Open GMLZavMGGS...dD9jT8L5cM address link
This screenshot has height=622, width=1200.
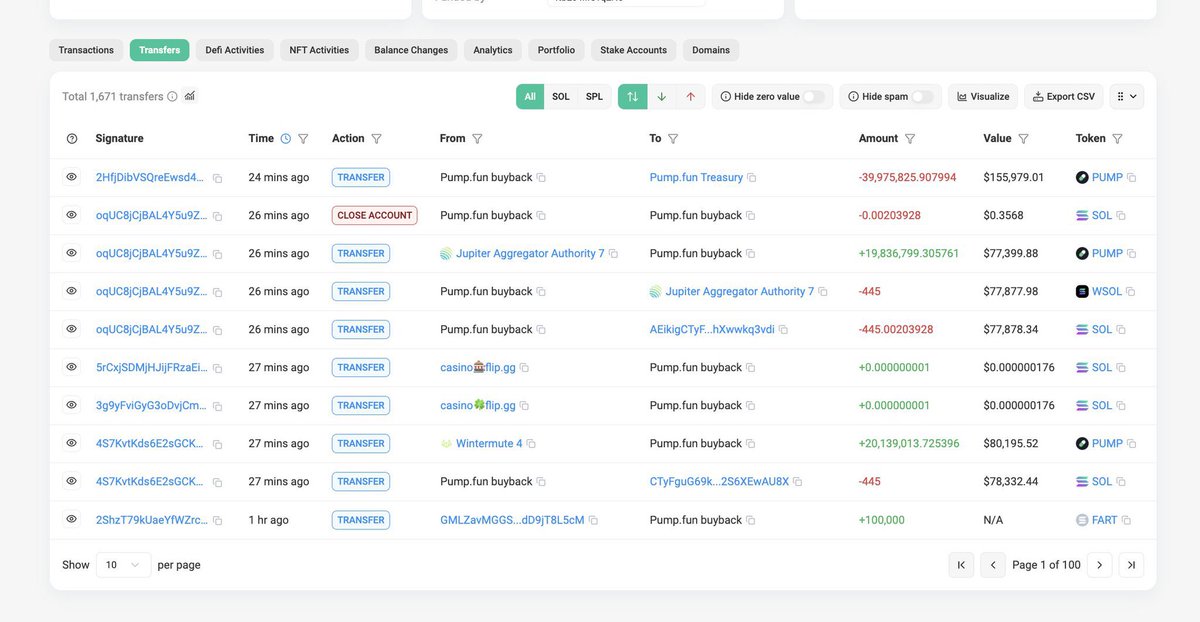point(512,520)
